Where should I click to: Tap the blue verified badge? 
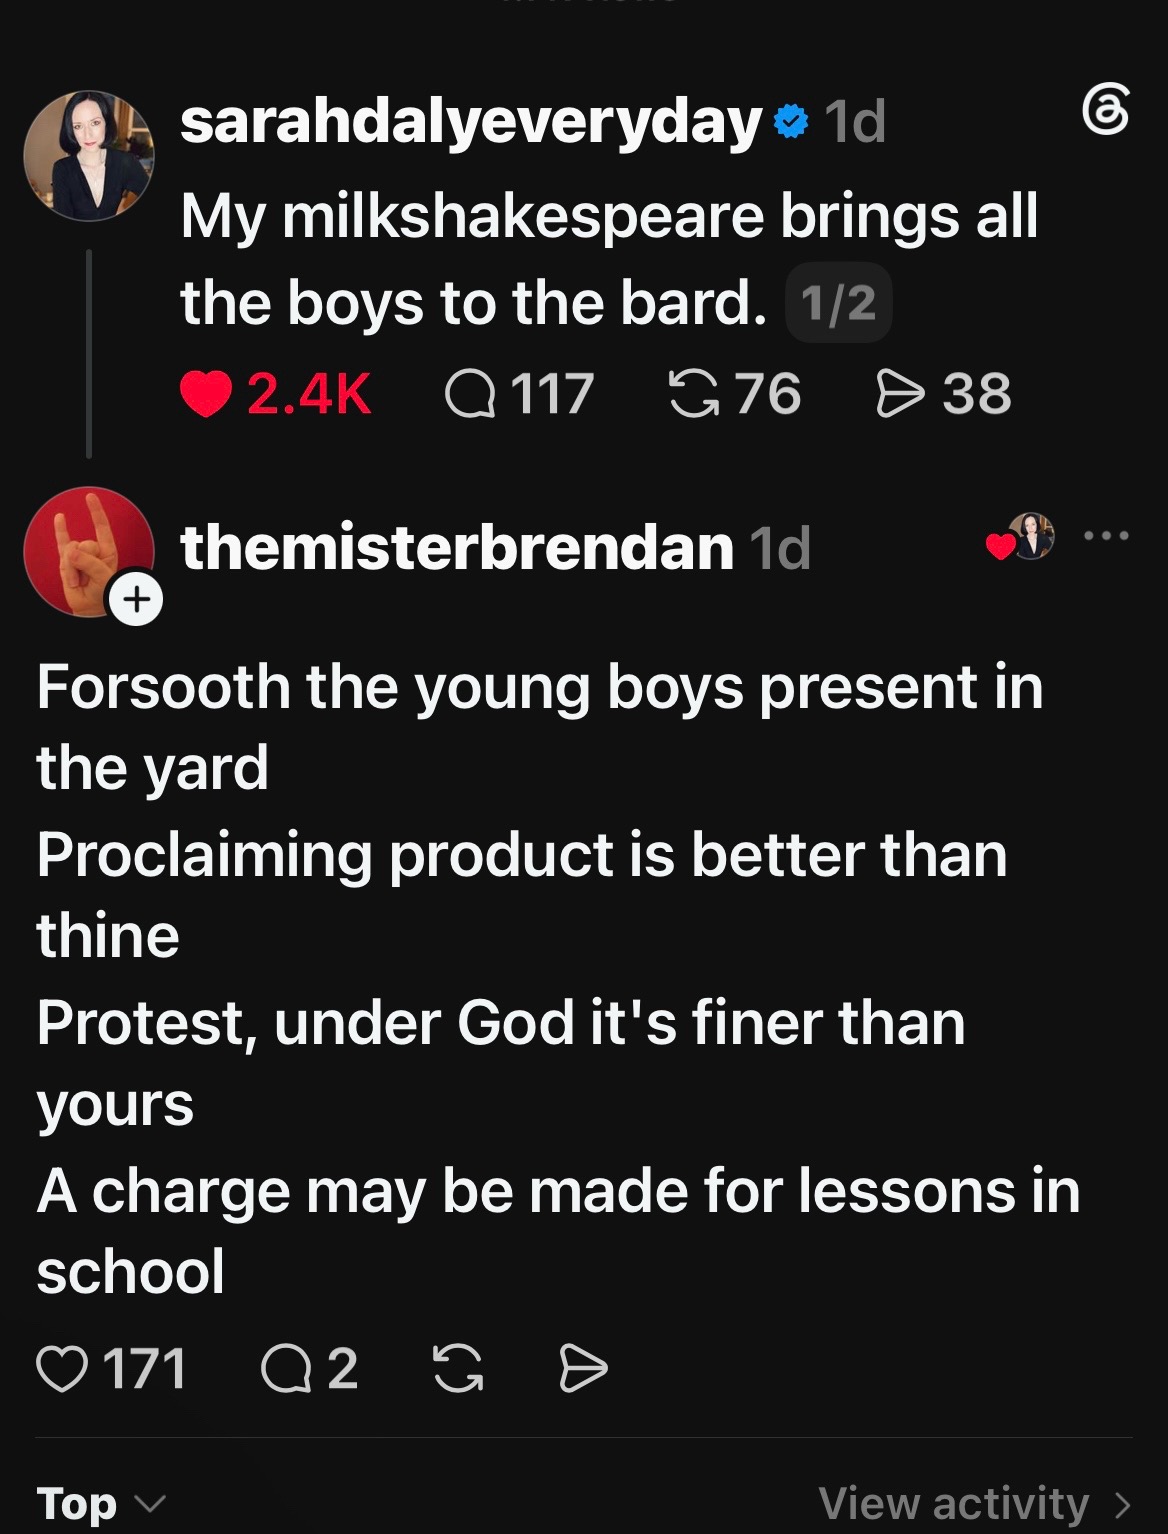pos(791,122)
